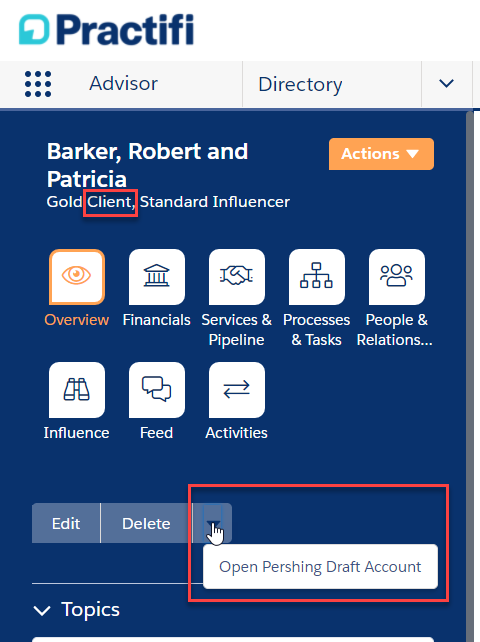Open the Financials bank icon
480x642 pixels.
point(157,277)
